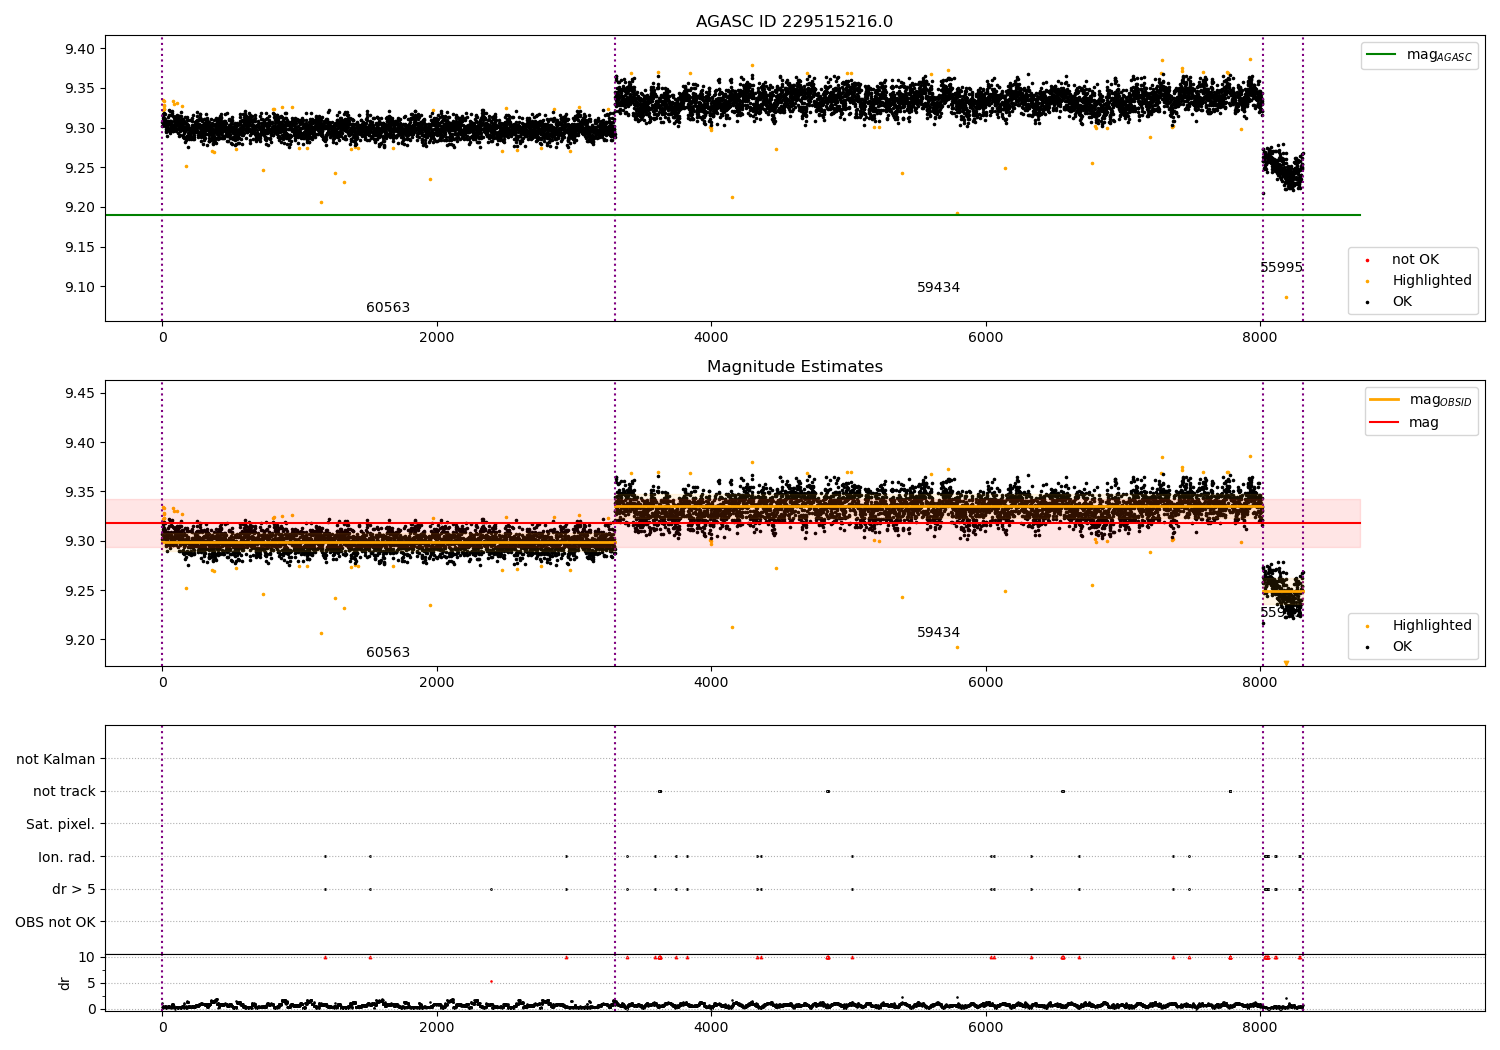1500x1050 pixels.
Task: Click the 9.40 y-tick on Magnitude Estimates plot
Action: coord(80,443)
